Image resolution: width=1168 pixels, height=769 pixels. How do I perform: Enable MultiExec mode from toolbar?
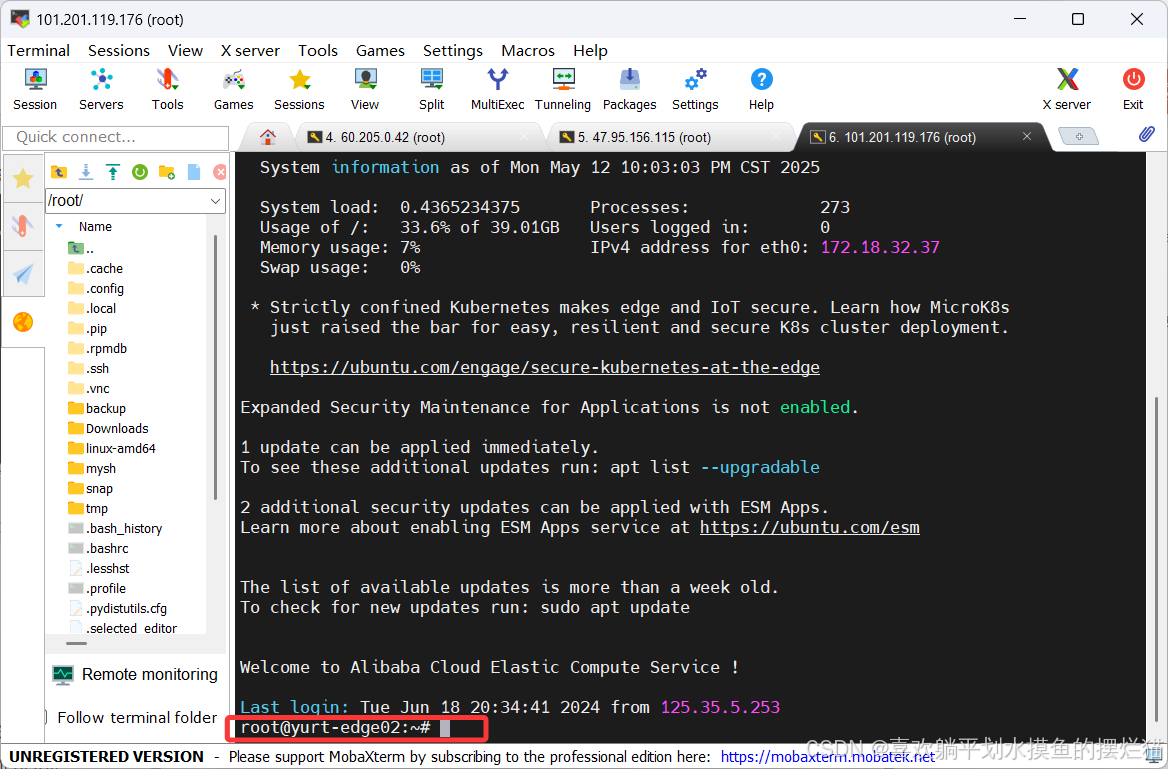pos(498,89)
